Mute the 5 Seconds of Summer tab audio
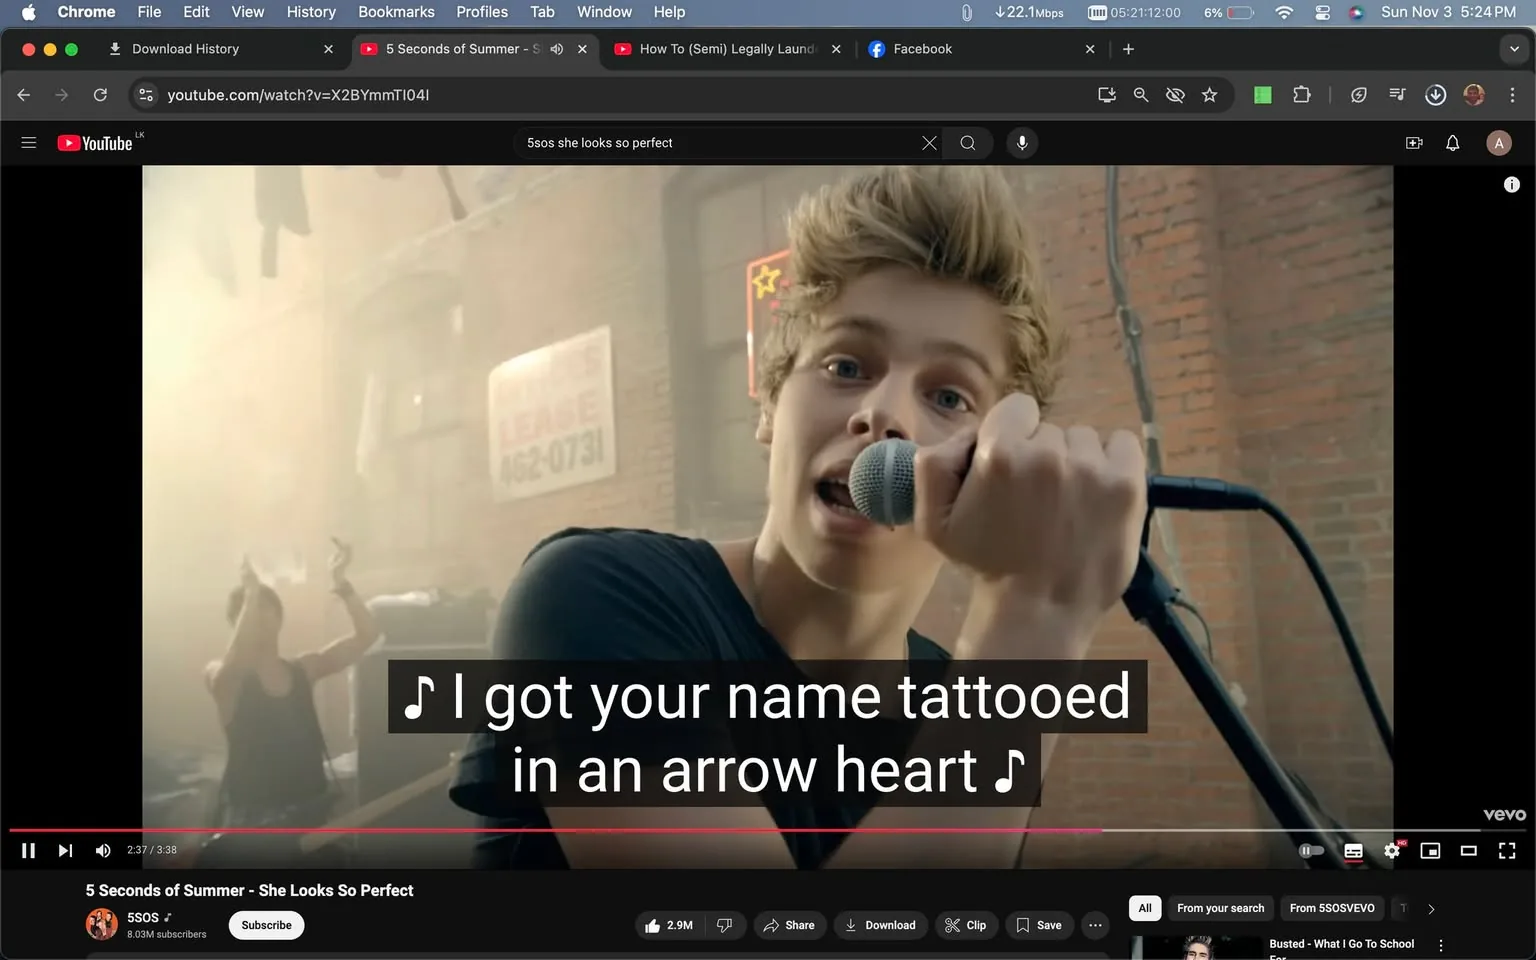Screen dimensions: 1536x960 (557, 48)
